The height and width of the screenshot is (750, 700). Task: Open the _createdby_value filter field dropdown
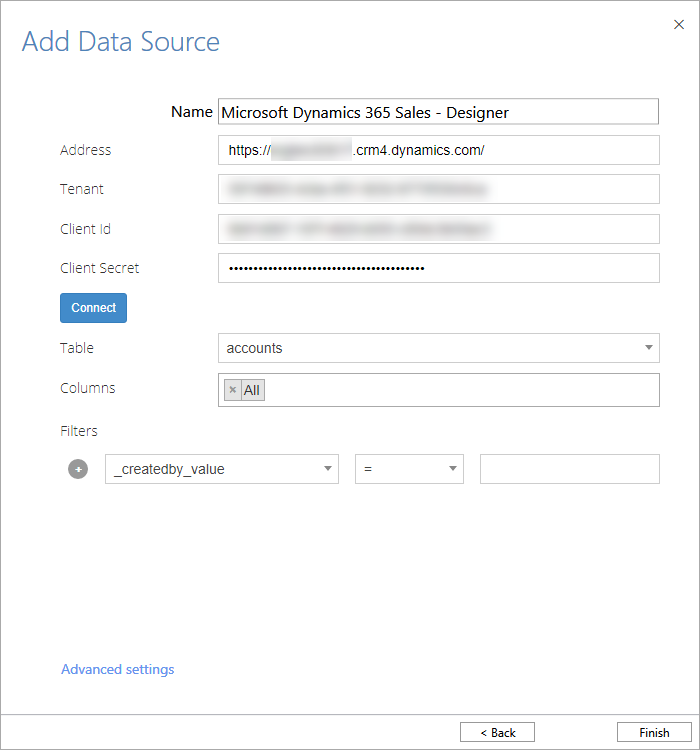pyautogui.click(x=222, y=469)
